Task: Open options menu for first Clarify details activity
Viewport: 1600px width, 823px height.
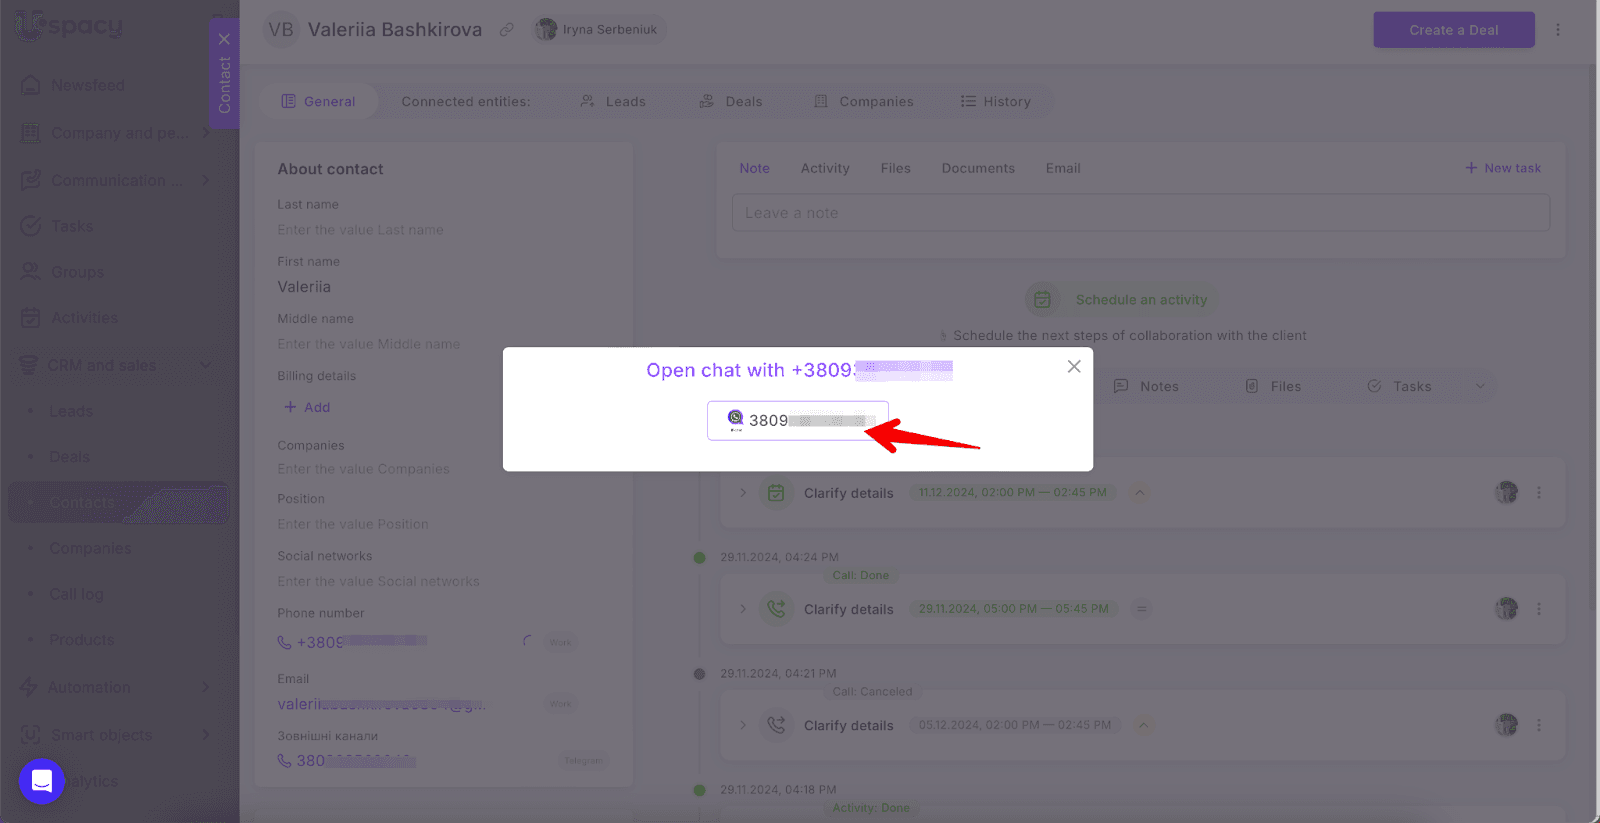Action: click(x=1538, y=493)
